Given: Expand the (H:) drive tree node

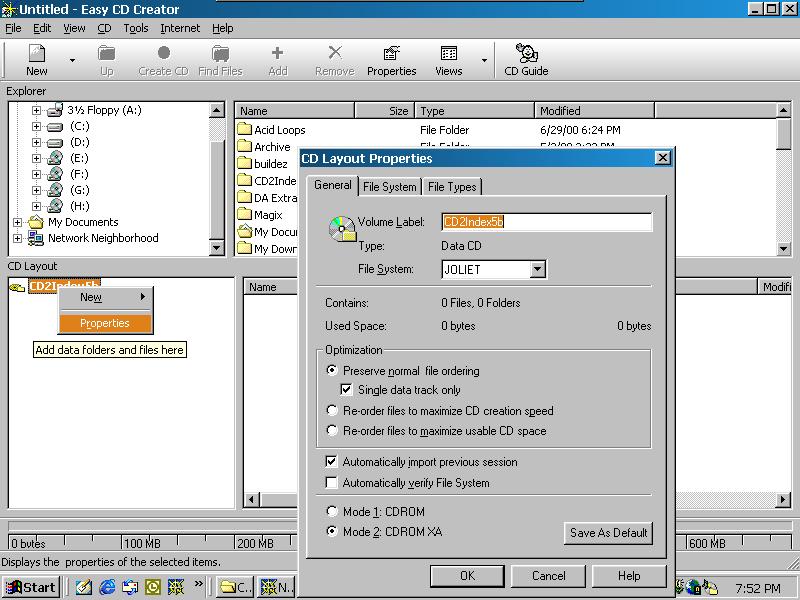Looking at the screenshot, I should pos(36,206).
